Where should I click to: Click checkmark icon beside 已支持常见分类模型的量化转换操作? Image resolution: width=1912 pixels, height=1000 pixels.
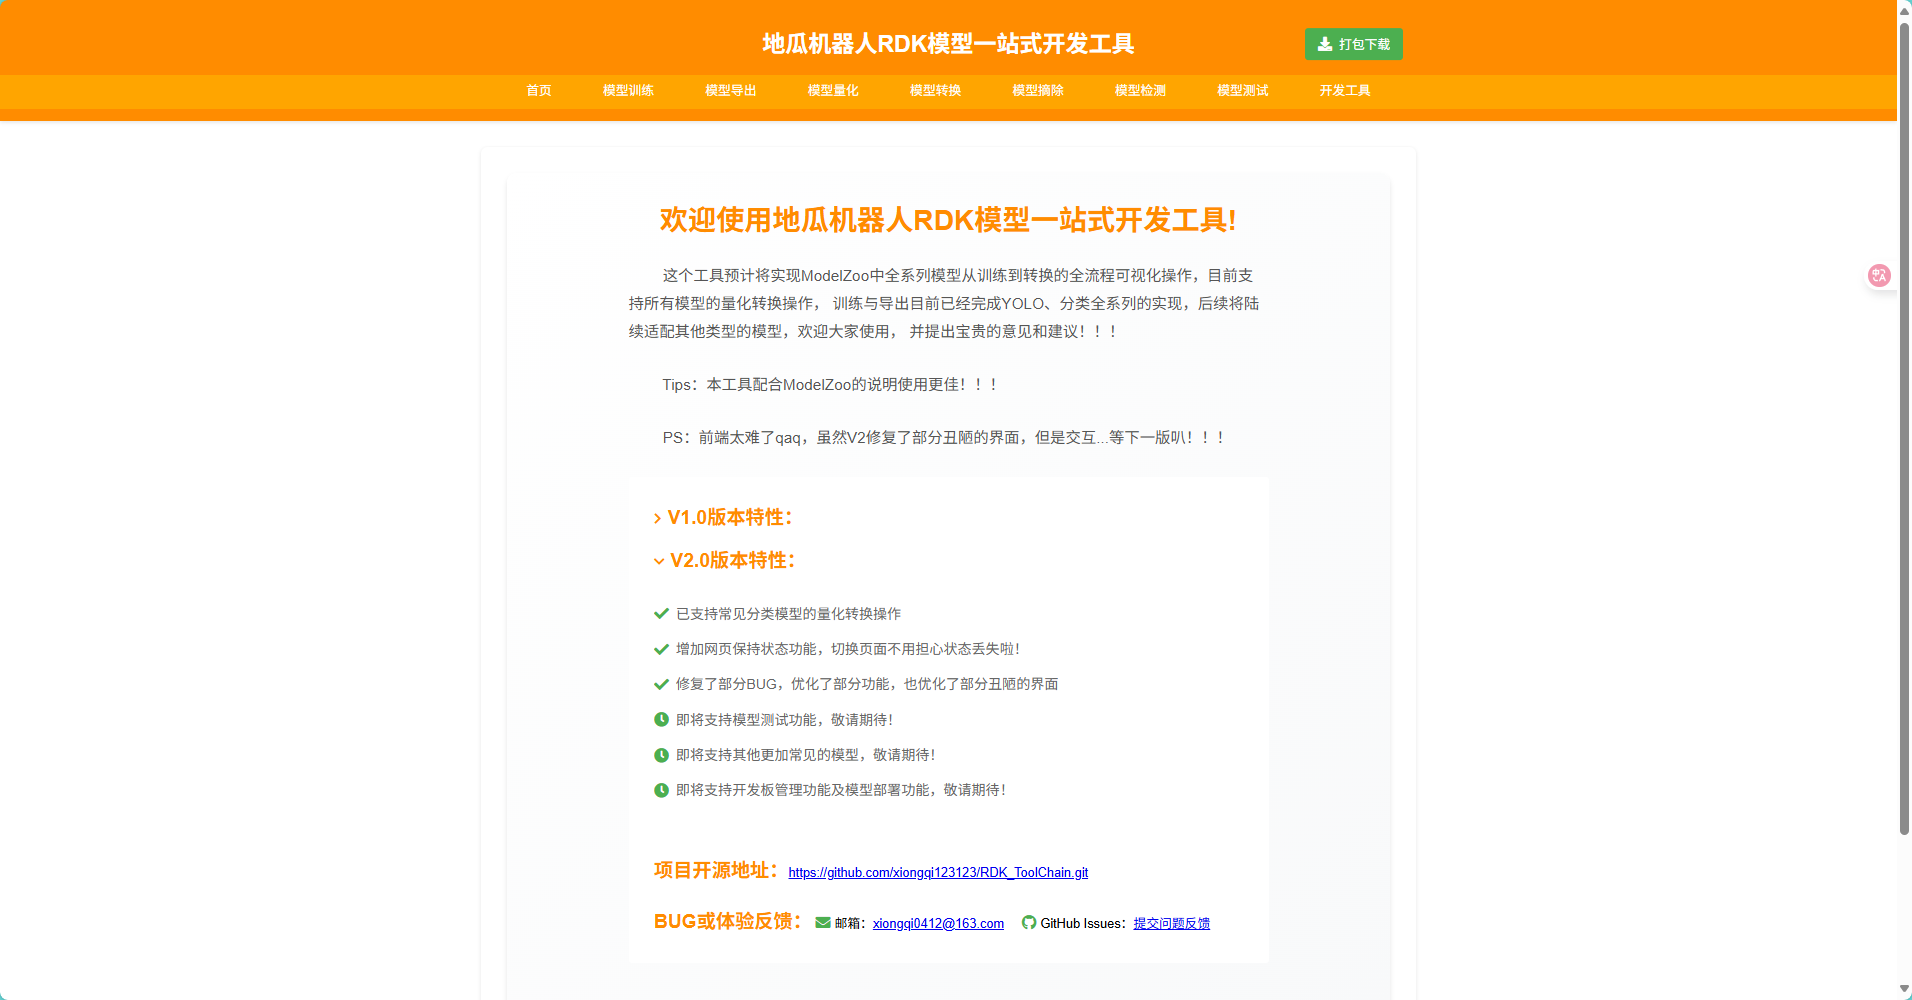tap(661, 614)
